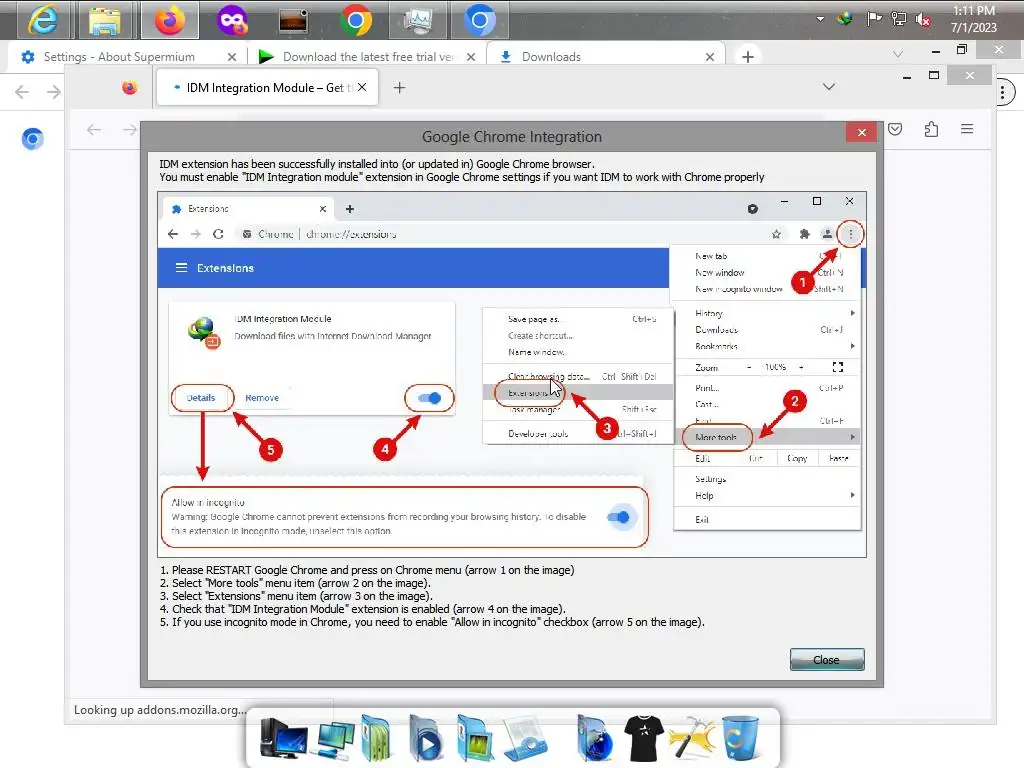Image resolution: width=1024 pixels, height=768 pixels.
Task: Open Firefox extensions puzzle icon
Action: pyautogui.click(x=931, y=129)
